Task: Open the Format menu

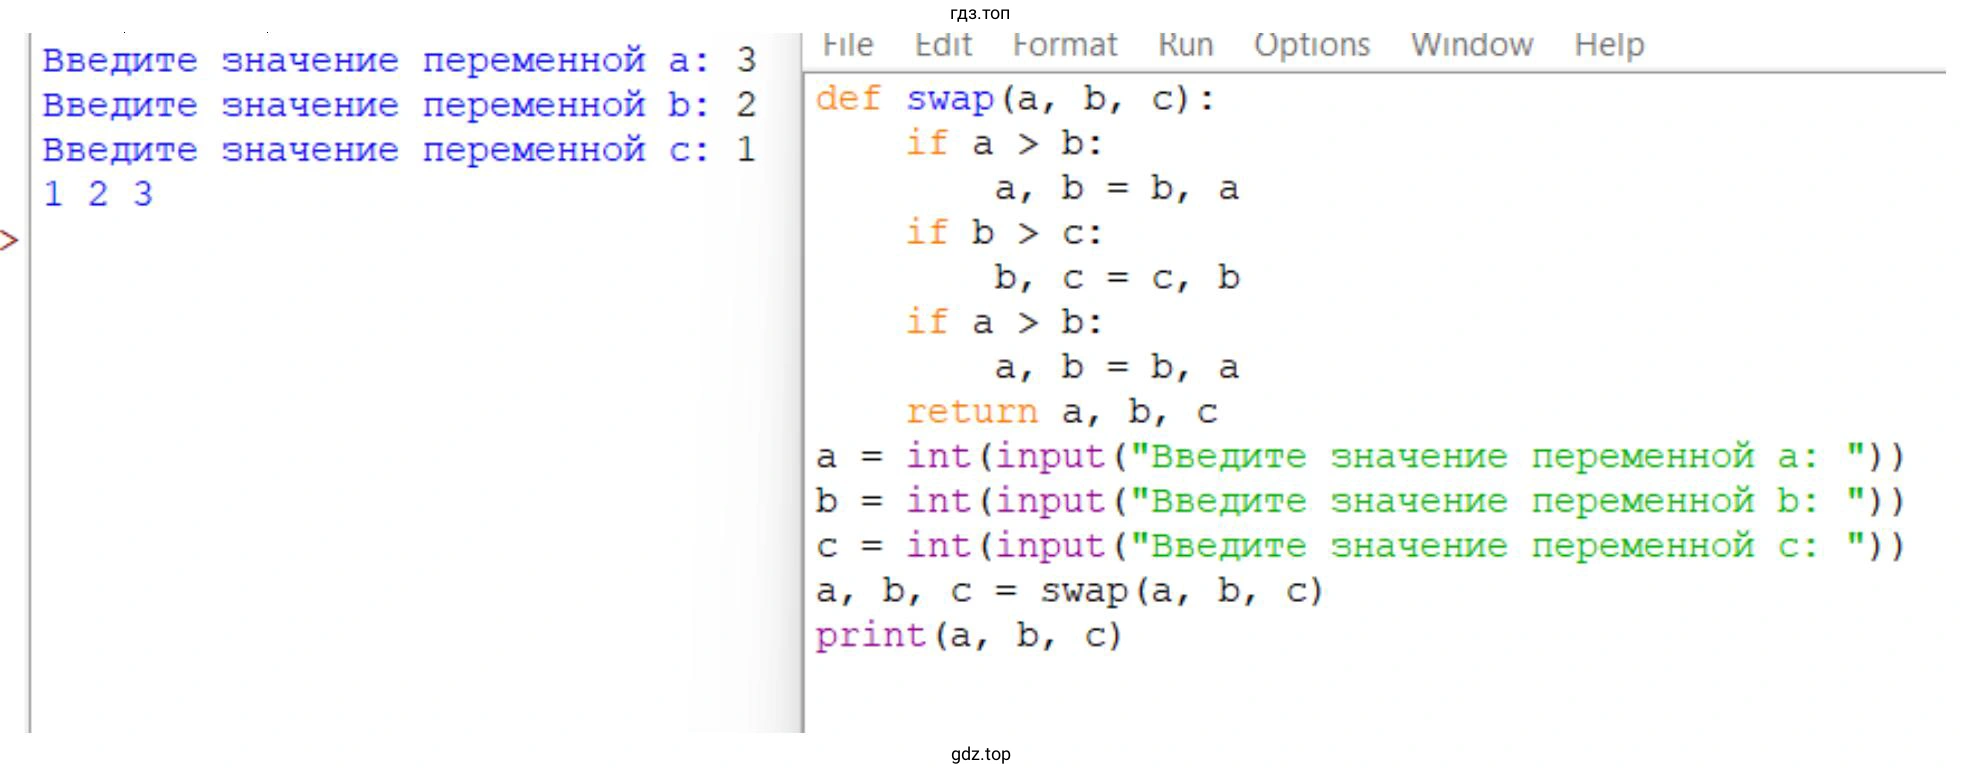Action: [x=1064, y=45]
